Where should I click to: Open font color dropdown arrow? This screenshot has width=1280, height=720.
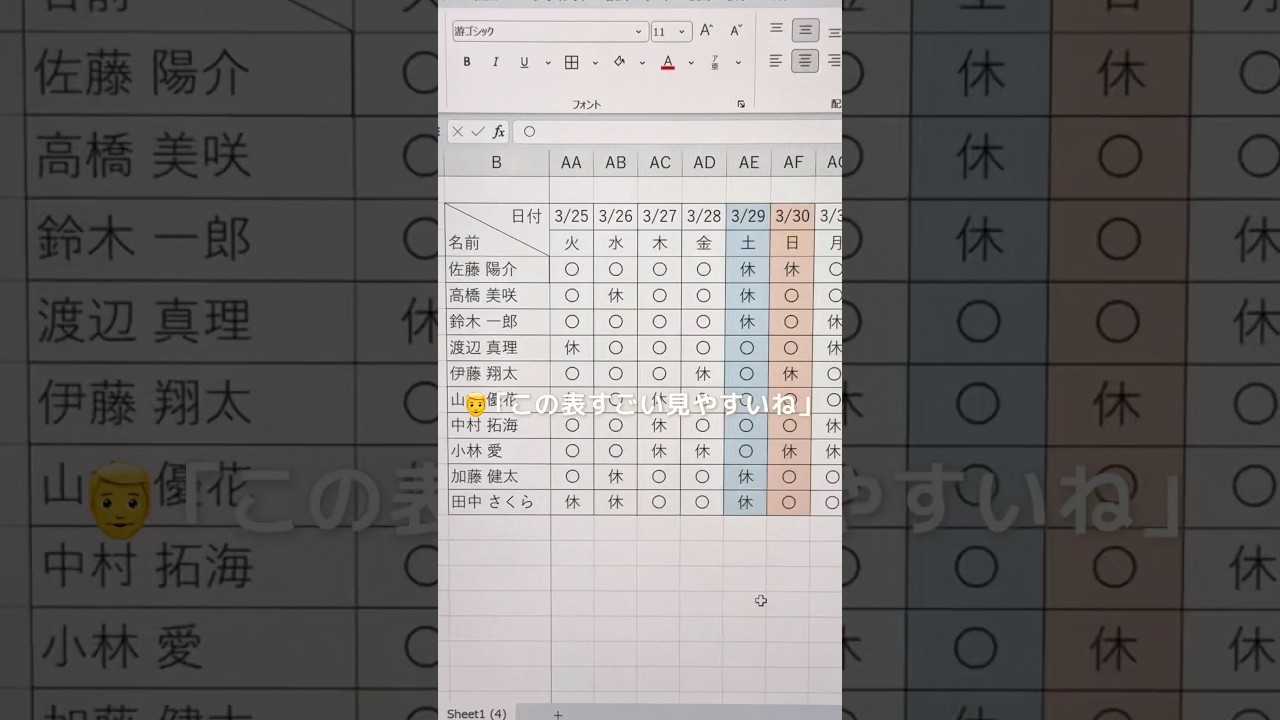click(x=690, y=62)
